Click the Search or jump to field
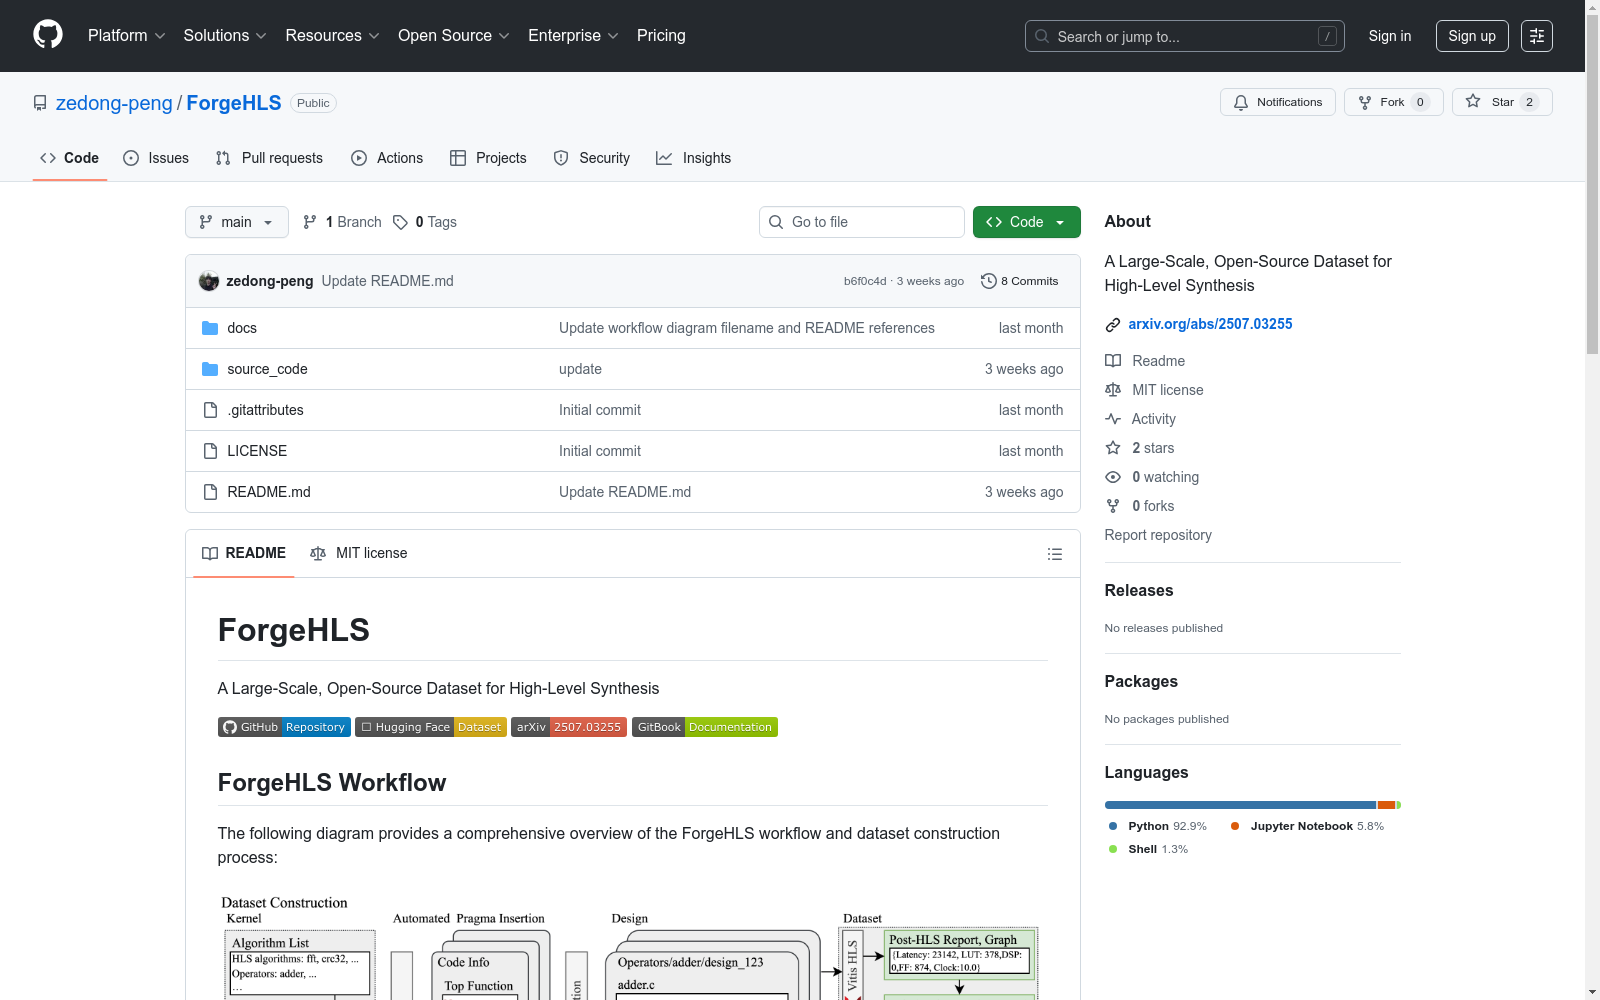The height and width of the screenshot is (1000, 1600). 1185,36
